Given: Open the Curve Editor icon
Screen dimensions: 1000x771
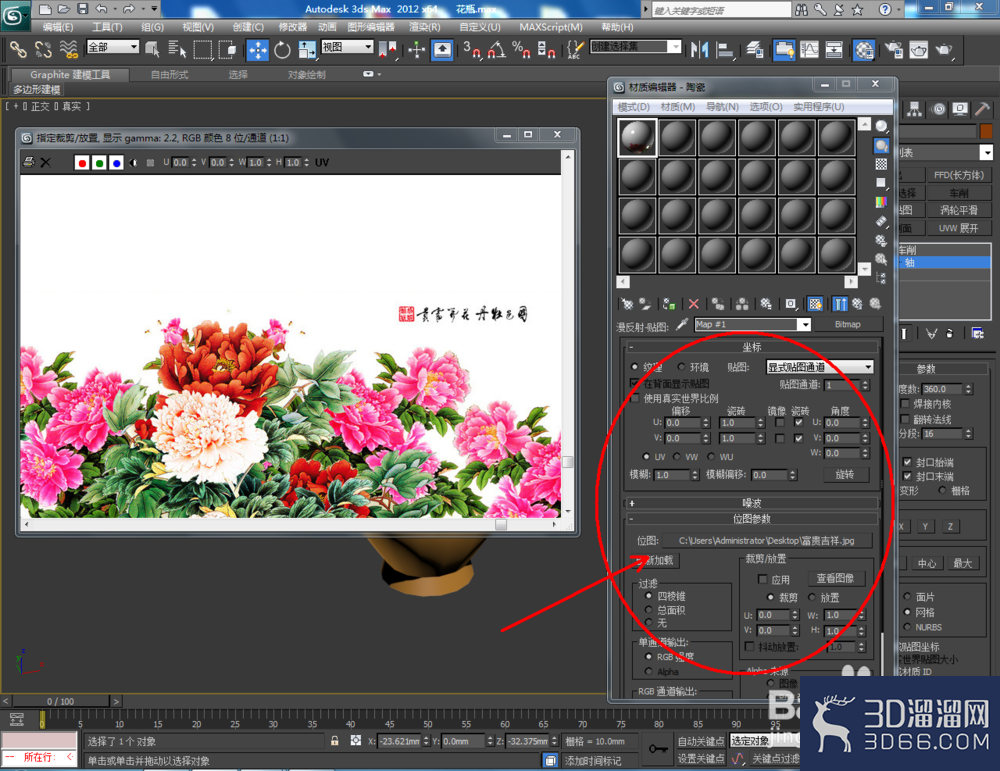Looking at the screenshot, I should point(809,50).
